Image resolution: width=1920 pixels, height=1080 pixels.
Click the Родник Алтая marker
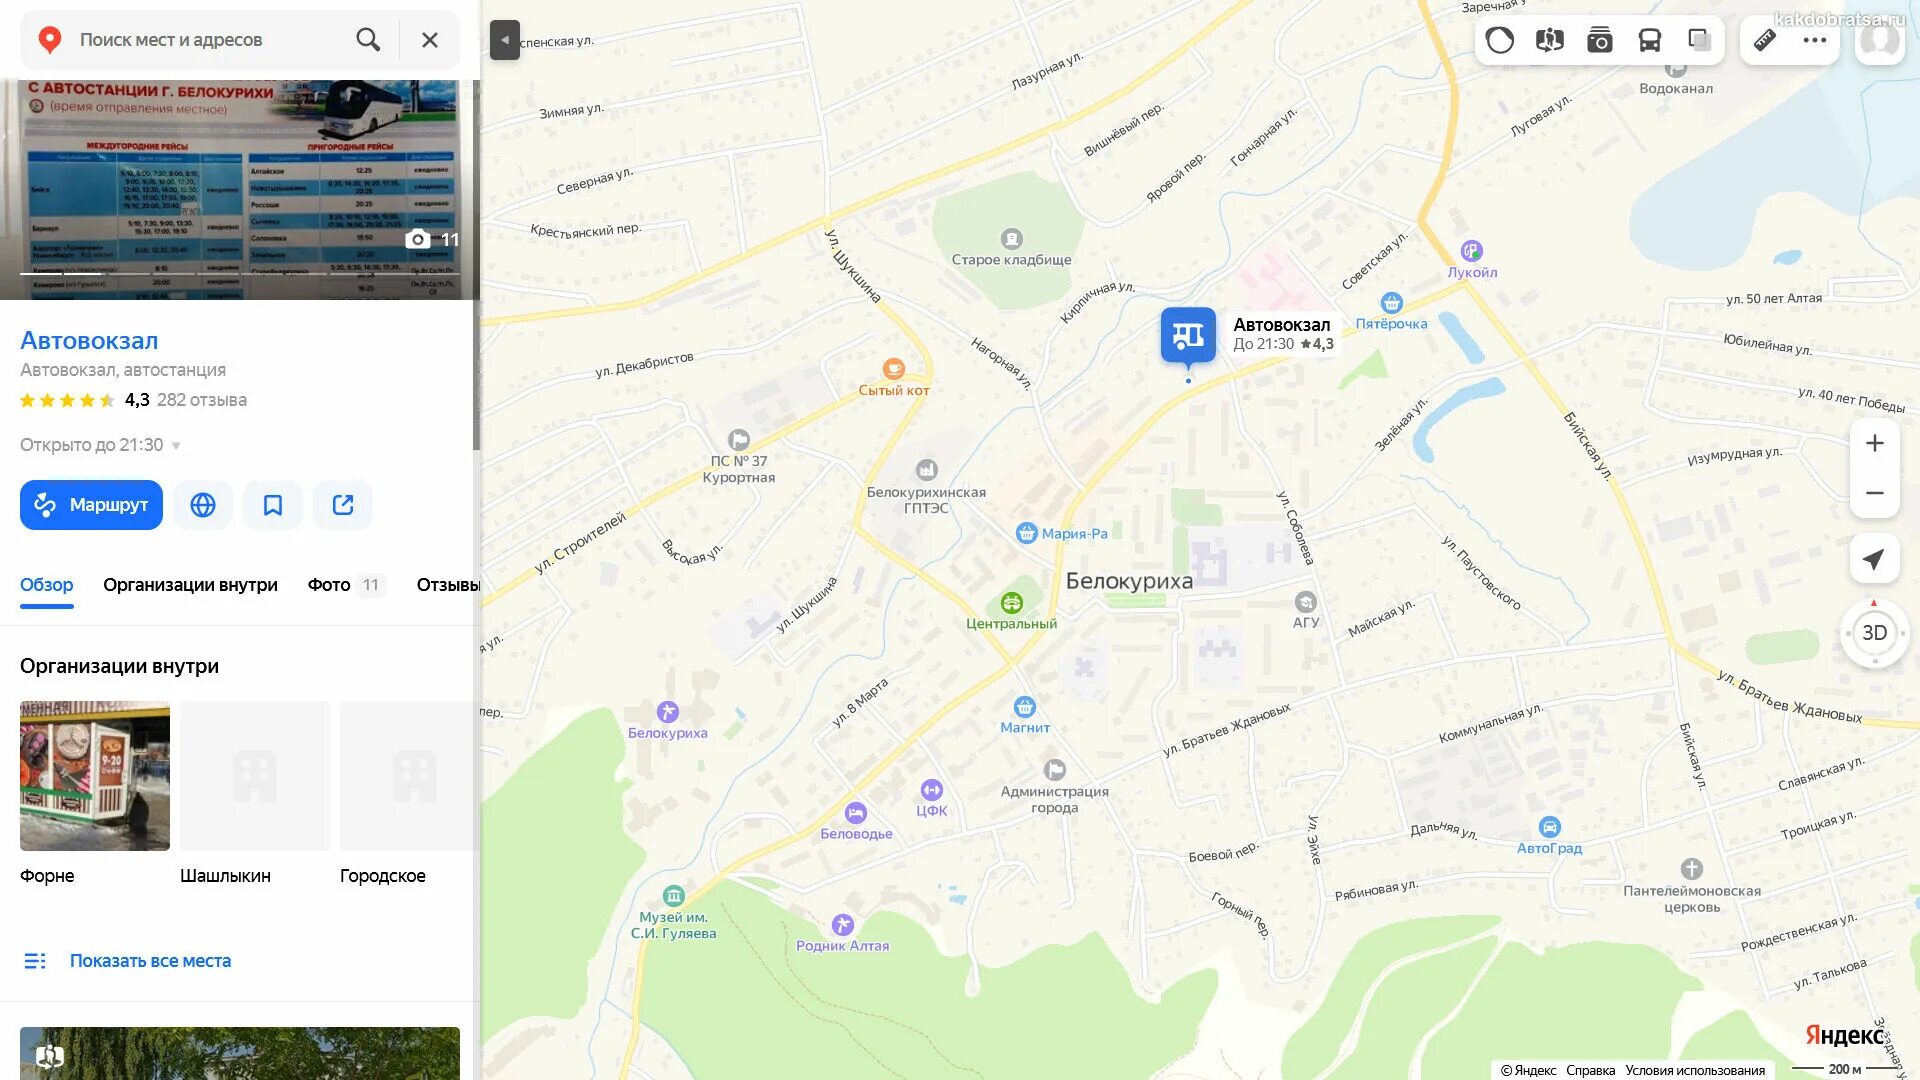[843, 925]
